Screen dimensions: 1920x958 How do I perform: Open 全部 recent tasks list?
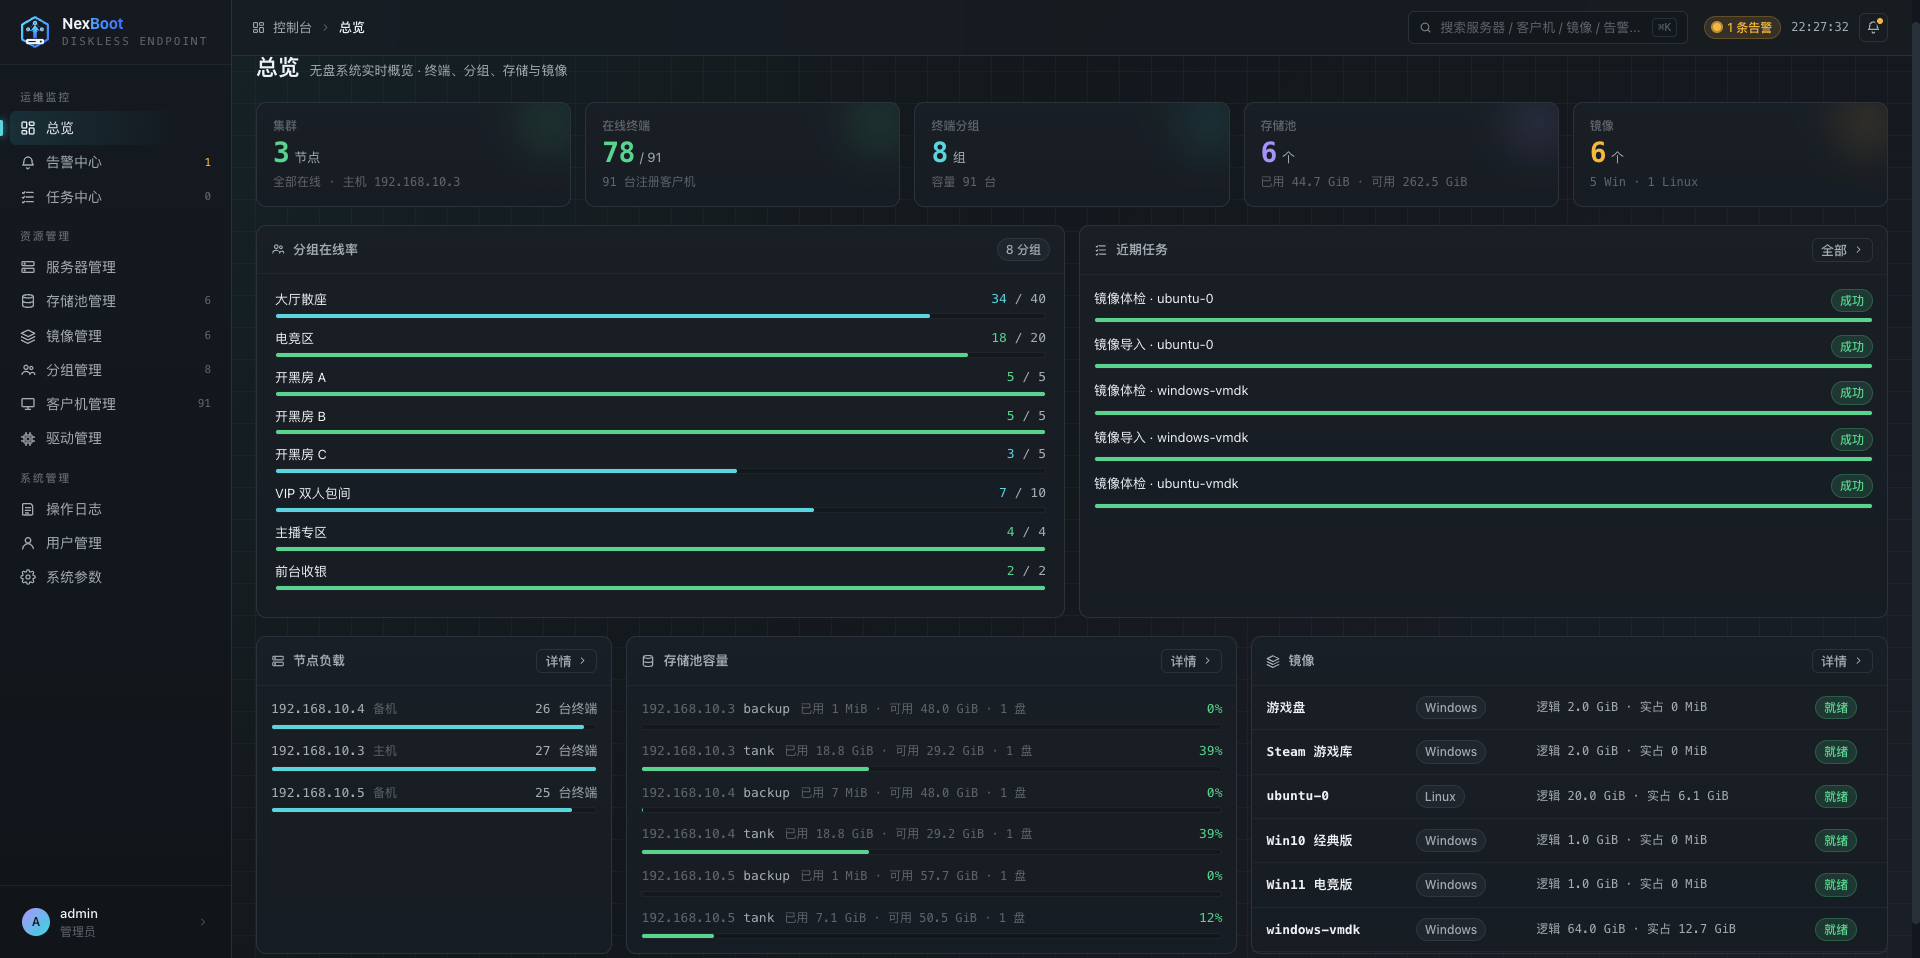point(1842,250)
